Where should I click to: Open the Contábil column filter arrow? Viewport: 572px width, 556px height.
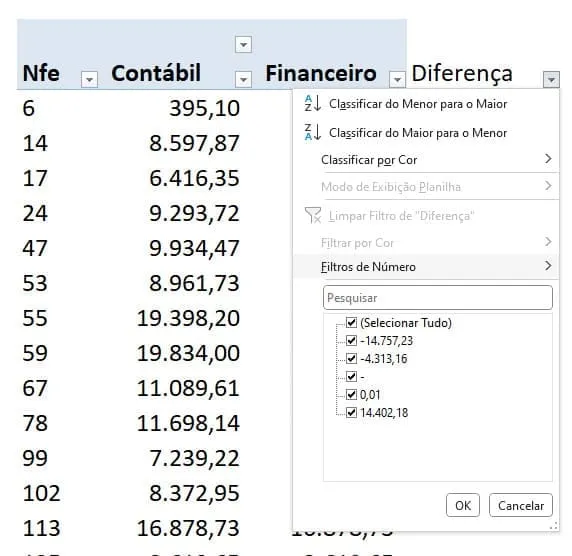click(243, 79)
